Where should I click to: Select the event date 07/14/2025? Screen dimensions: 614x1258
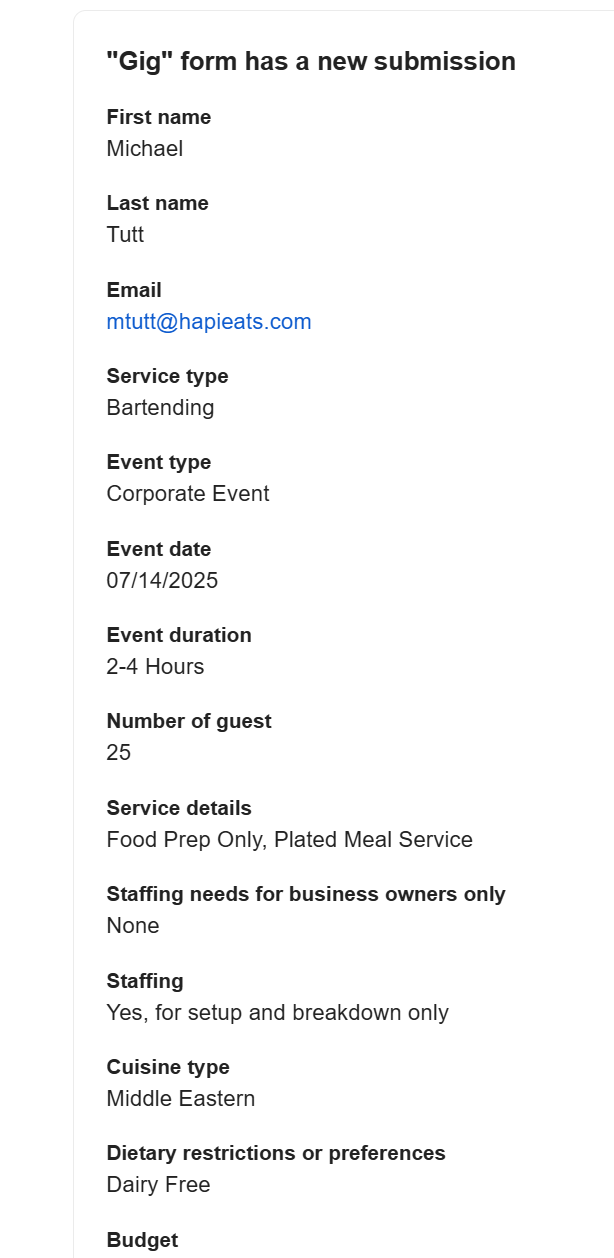162,581
